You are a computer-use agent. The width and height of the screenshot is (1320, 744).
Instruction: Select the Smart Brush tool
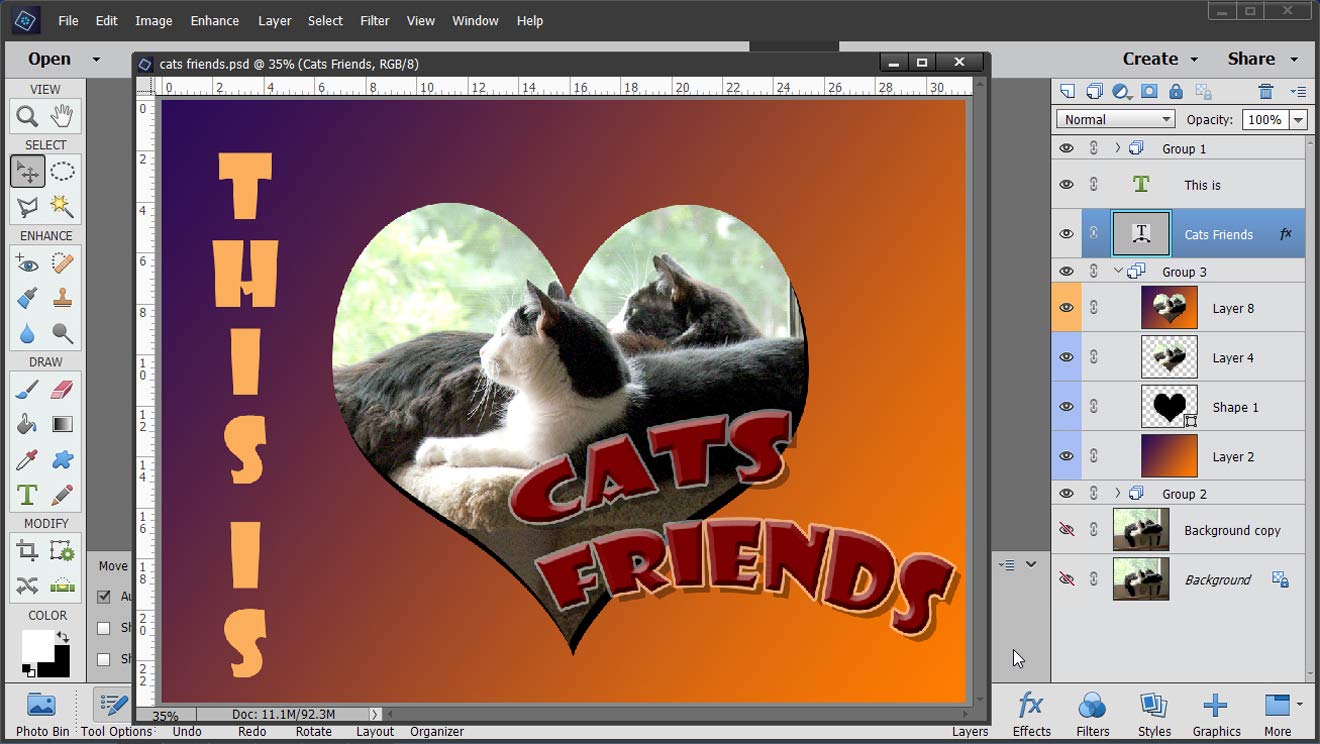click(27, 299)
